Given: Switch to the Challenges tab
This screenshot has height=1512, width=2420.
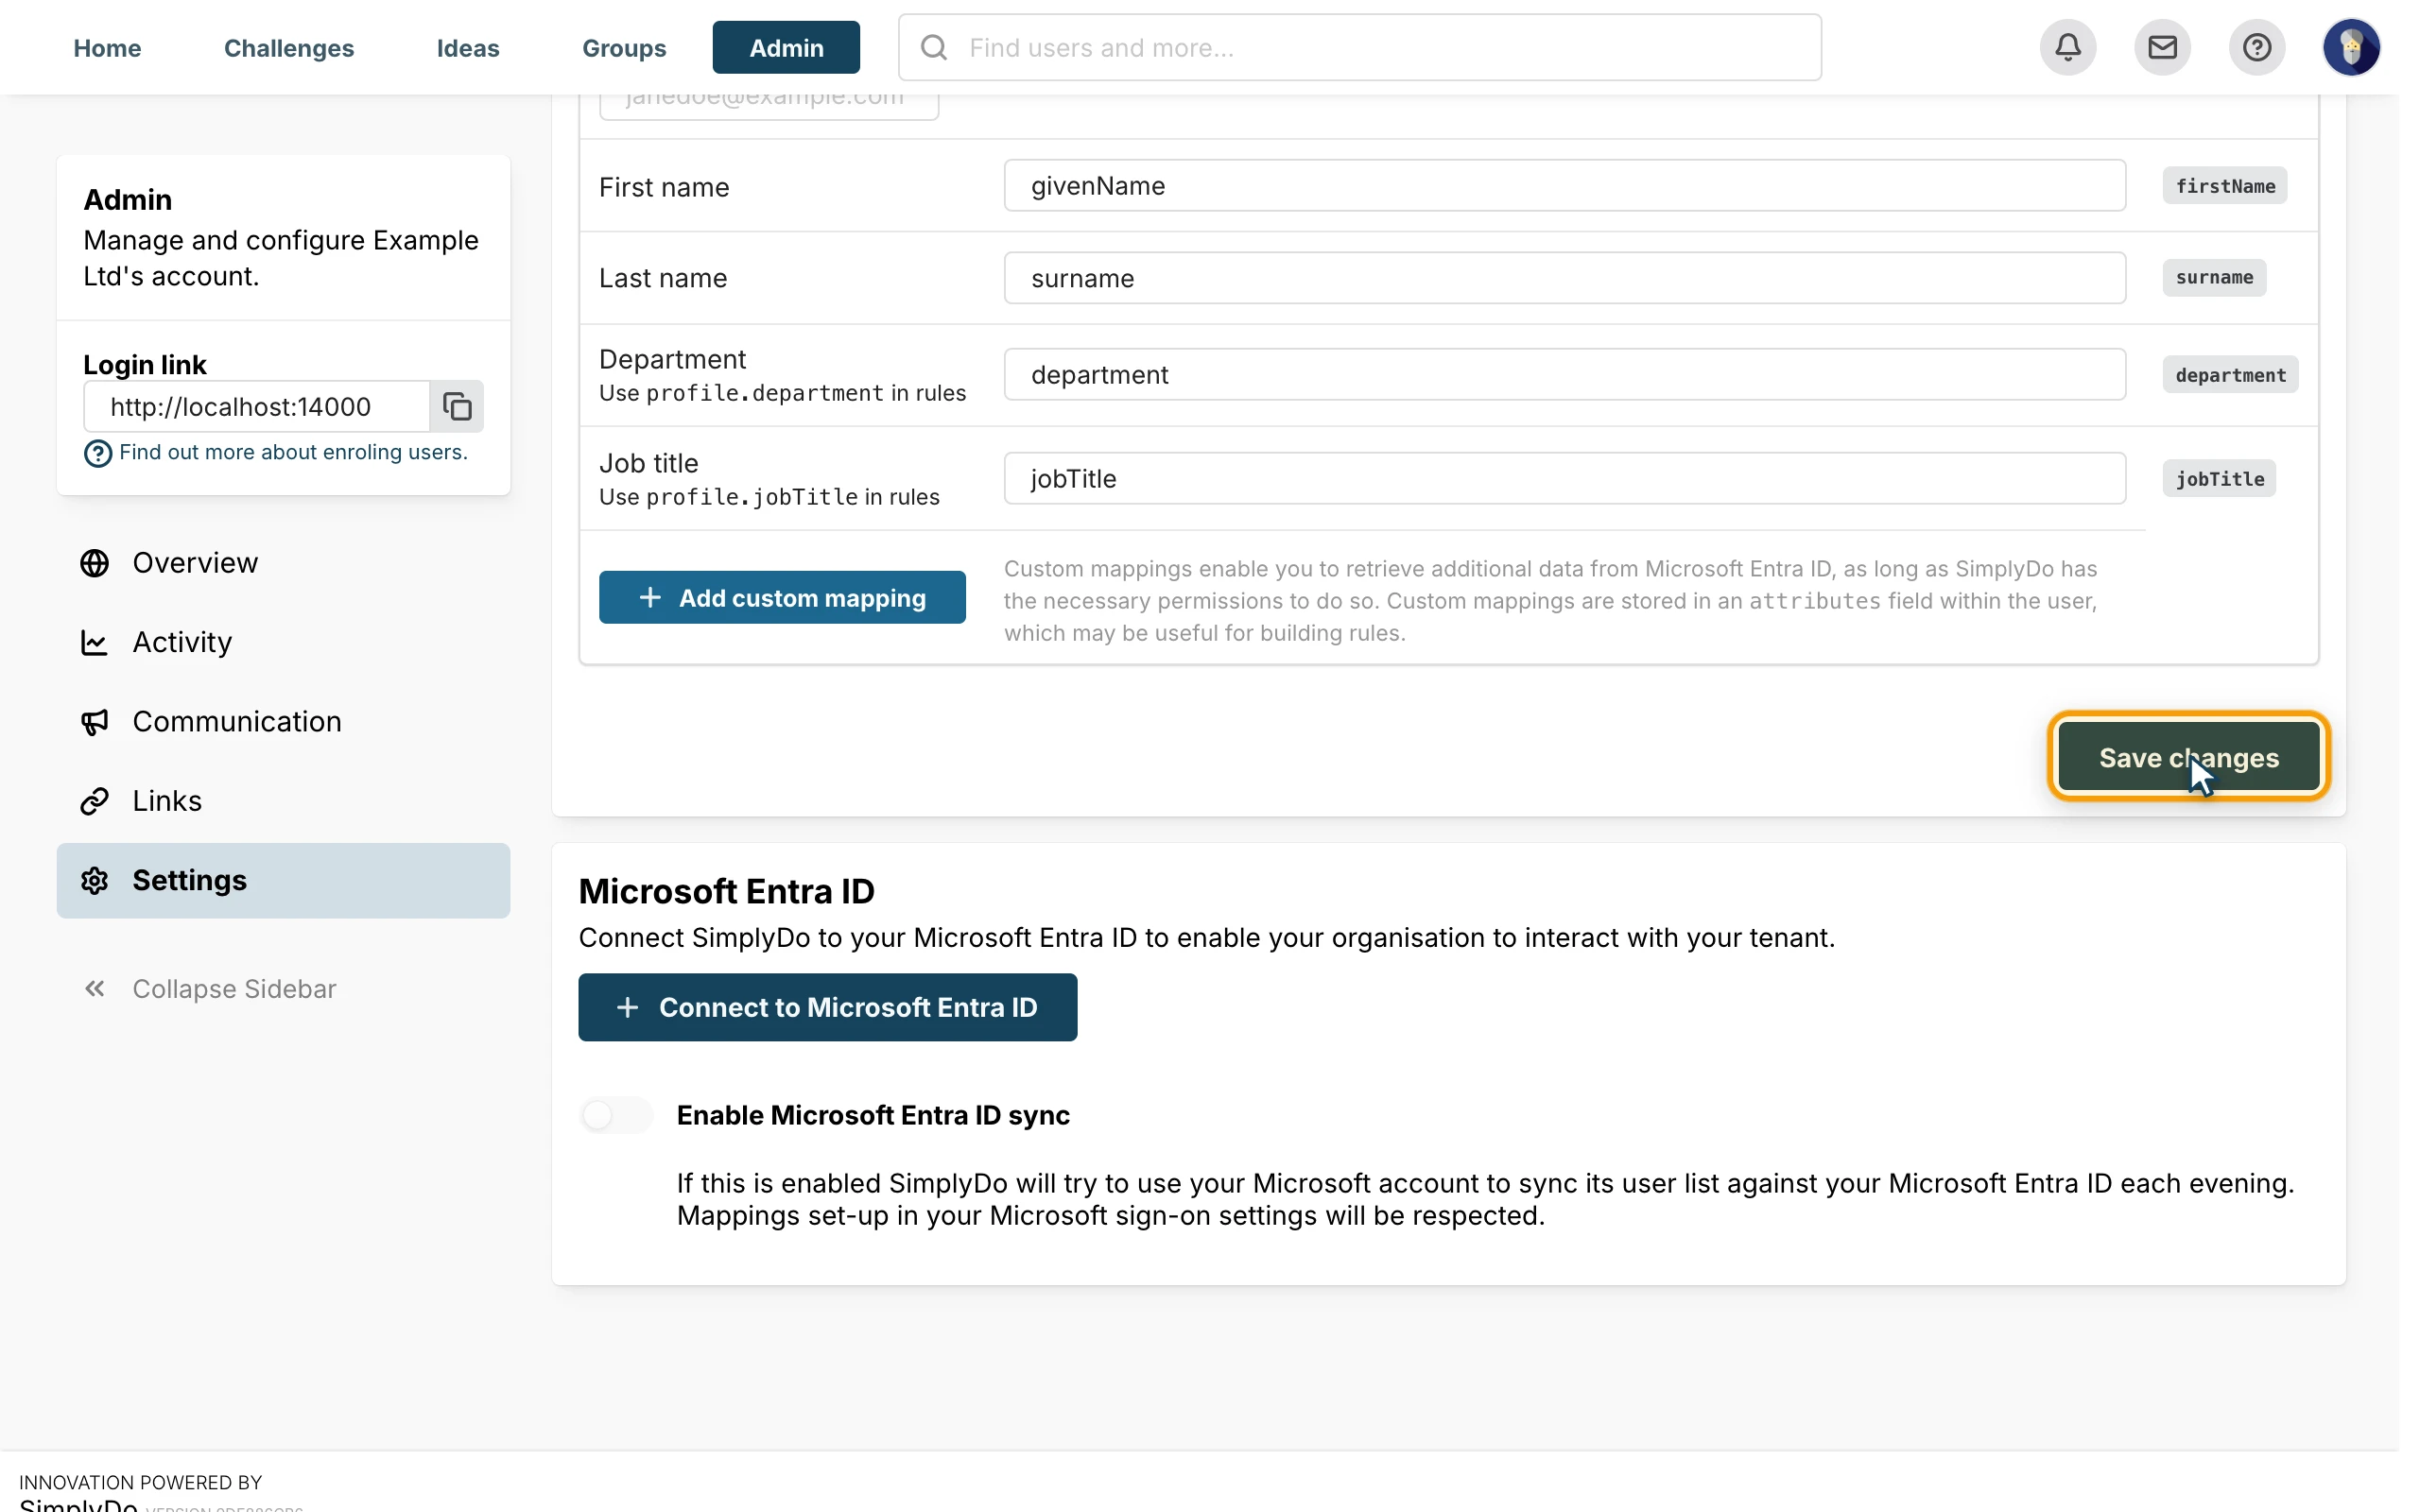Looking at the screenshot, I should coord(289,47).
